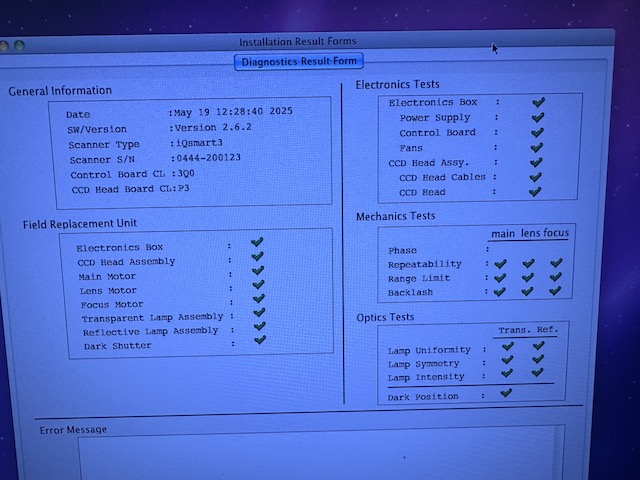Screen dimensions: 640x480
Task: Click the Lamp Uniformity Trans. checkmark
Action: (508, 348)
